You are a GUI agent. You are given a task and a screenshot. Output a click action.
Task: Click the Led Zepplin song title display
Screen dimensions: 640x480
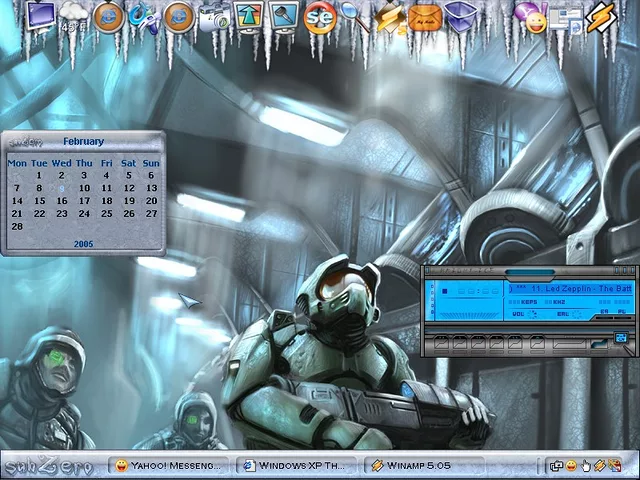click(x=571, y=289)
